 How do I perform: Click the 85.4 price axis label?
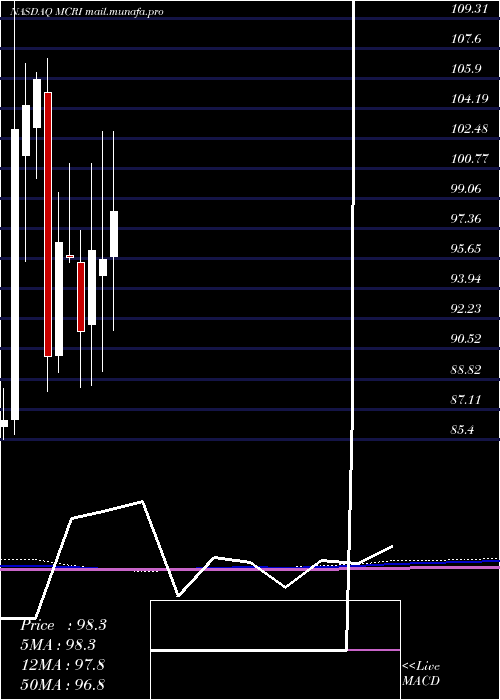pos(463,430)
